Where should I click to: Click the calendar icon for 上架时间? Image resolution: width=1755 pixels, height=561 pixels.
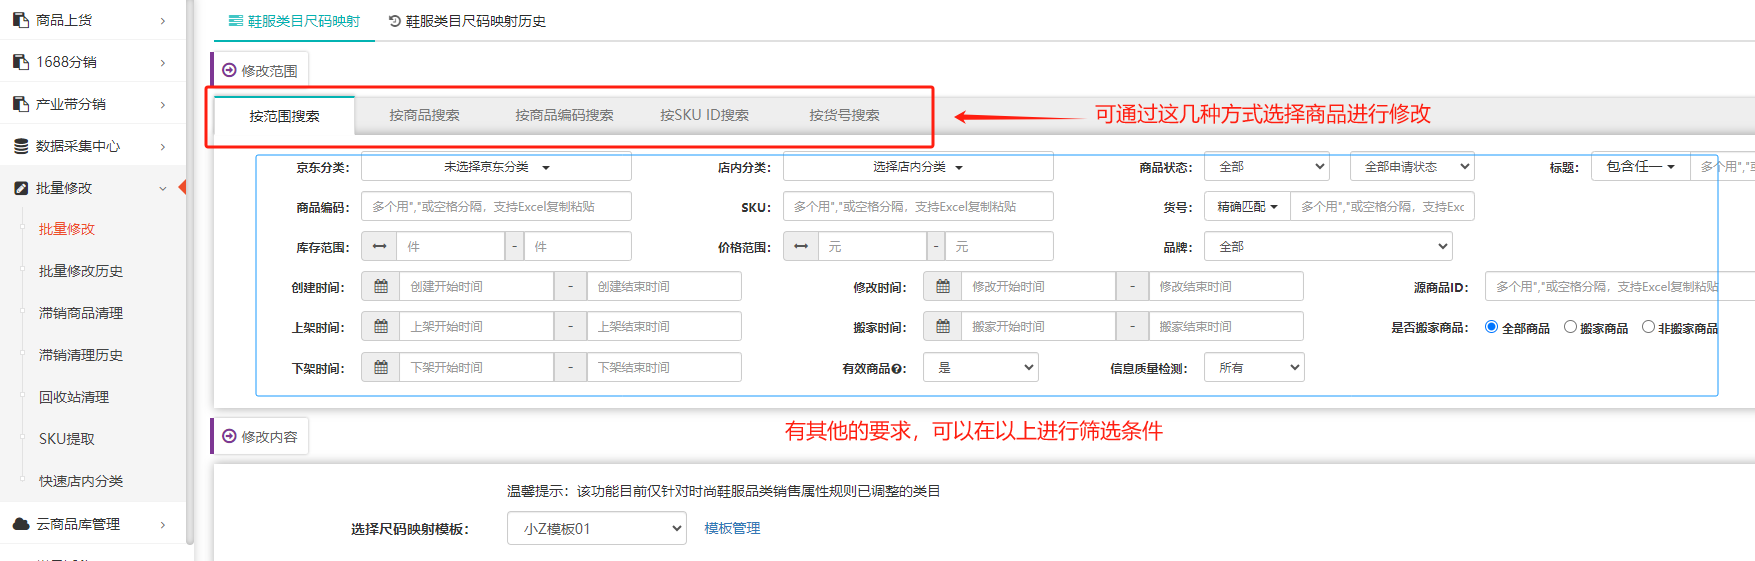click(380, 327)
